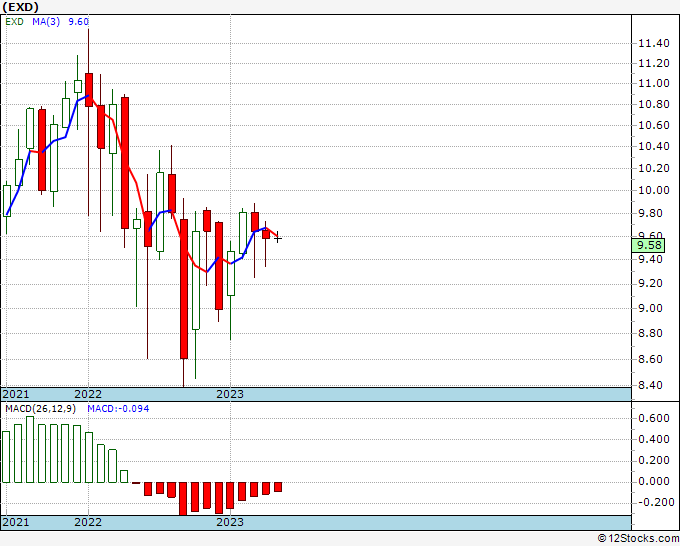Click 2022 on the price chart time axis

click(88, 394)
